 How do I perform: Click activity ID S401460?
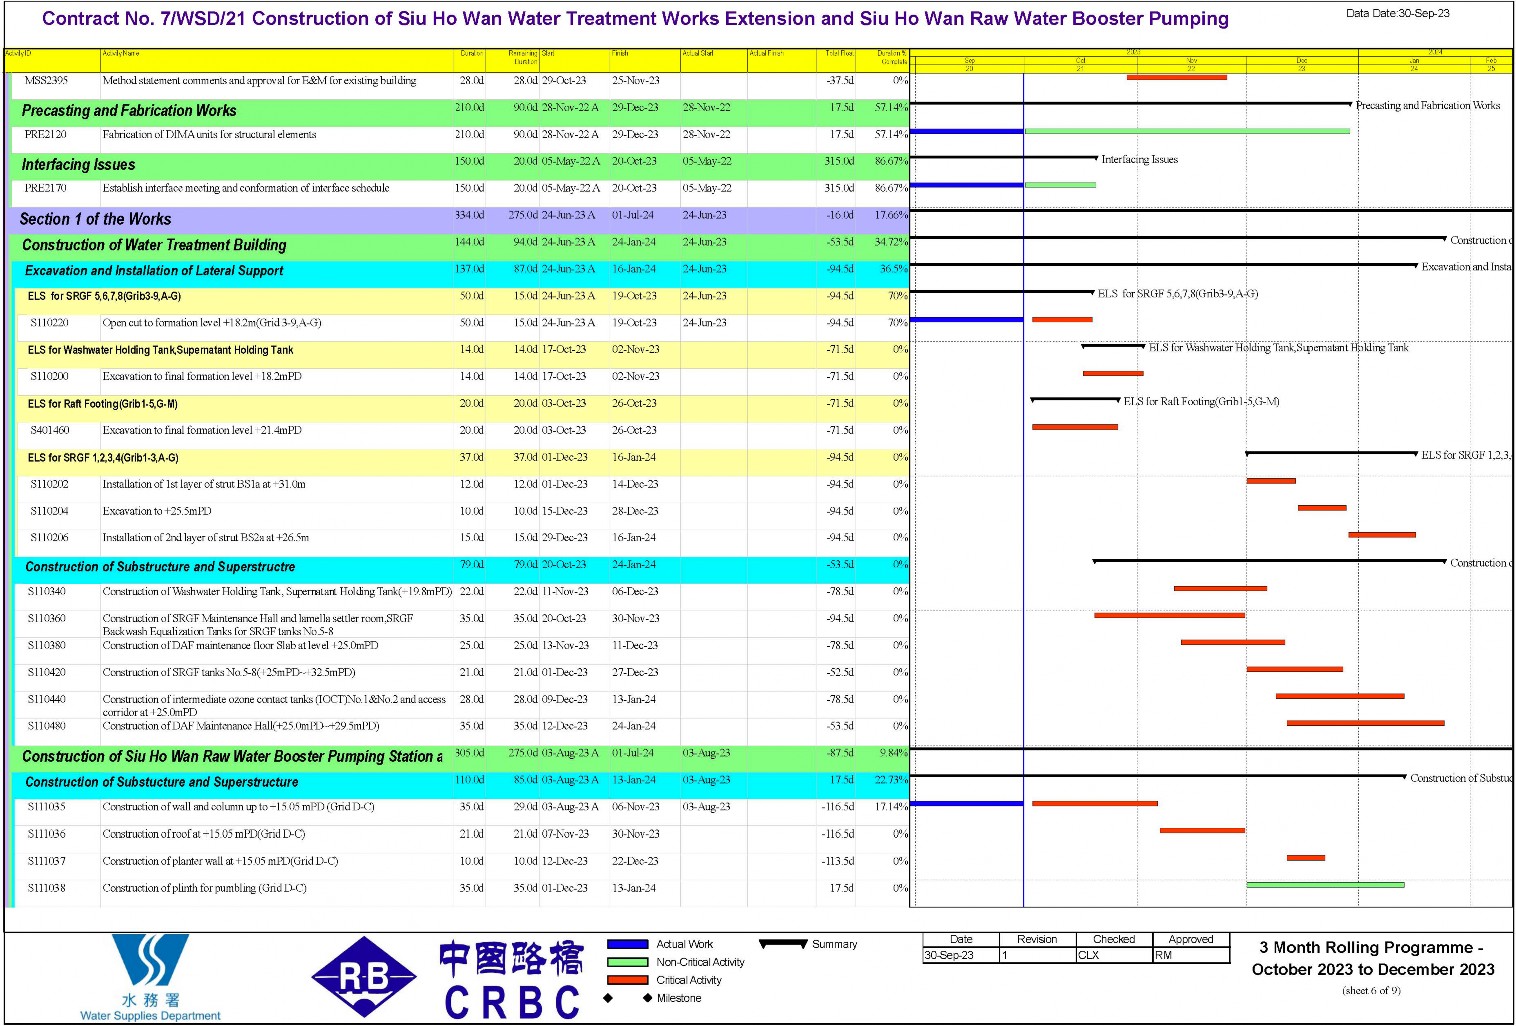pos(49,431)
